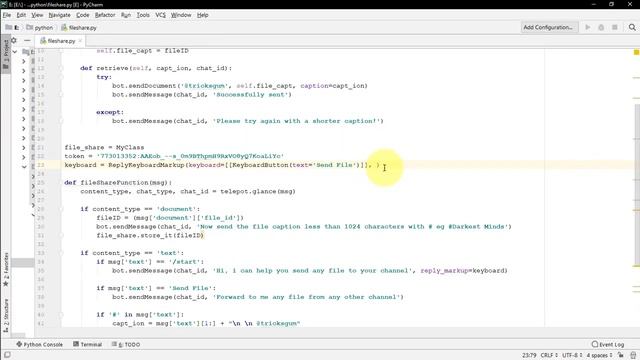Close the fileshare.py editor tab
640x360 pixels.
(80, 41)
